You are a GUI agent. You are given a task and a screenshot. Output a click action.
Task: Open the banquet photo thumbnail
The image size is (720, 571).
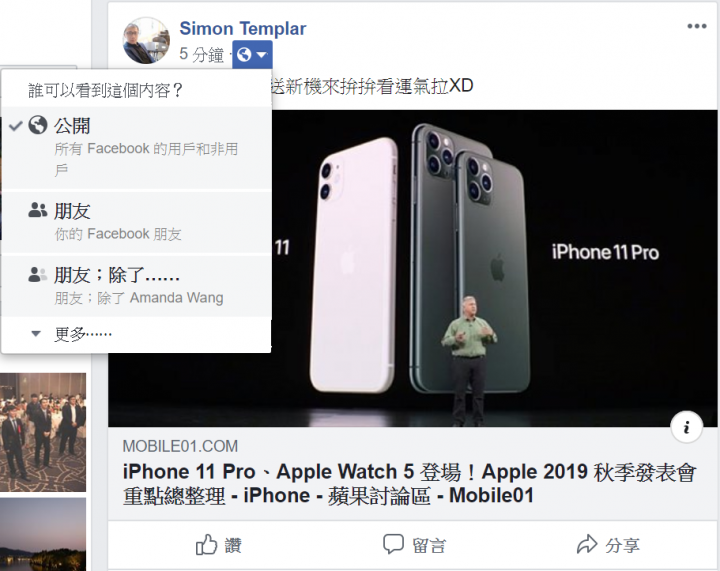tap(43, 432)
